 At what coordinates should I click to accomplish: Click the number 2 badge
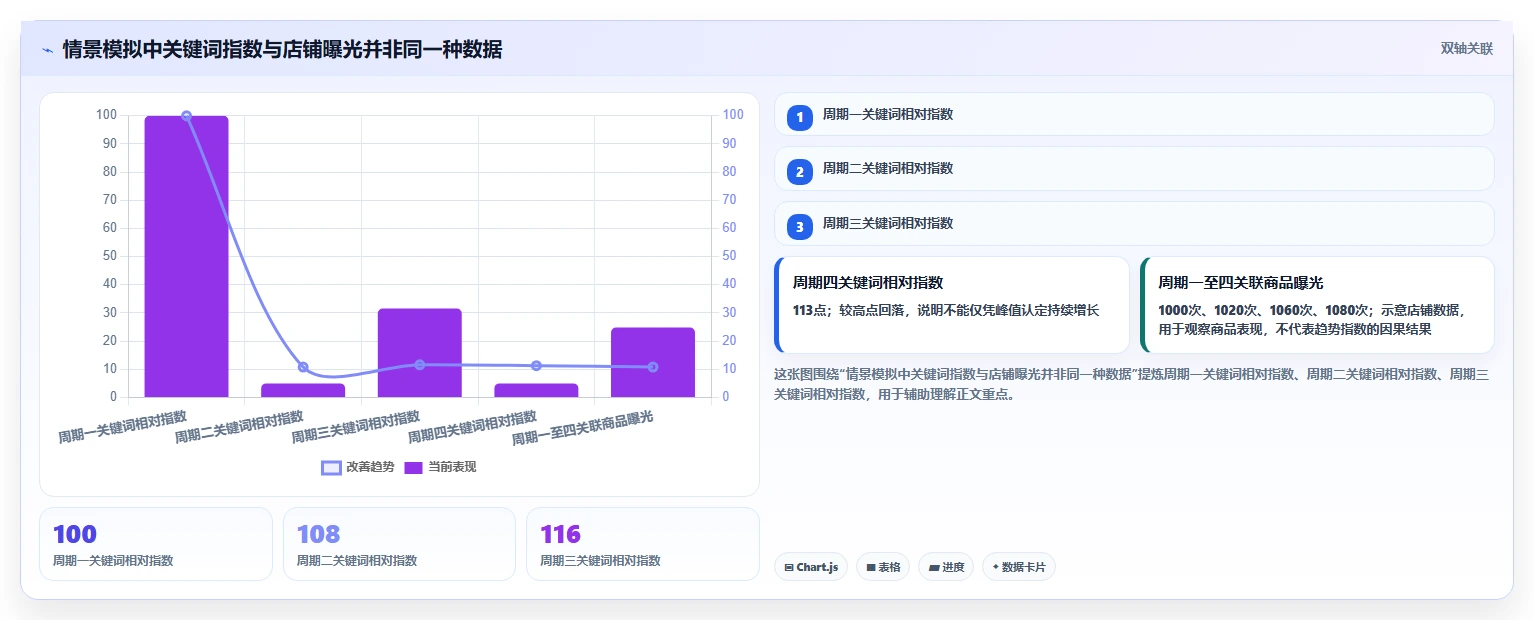click(800, 172)
